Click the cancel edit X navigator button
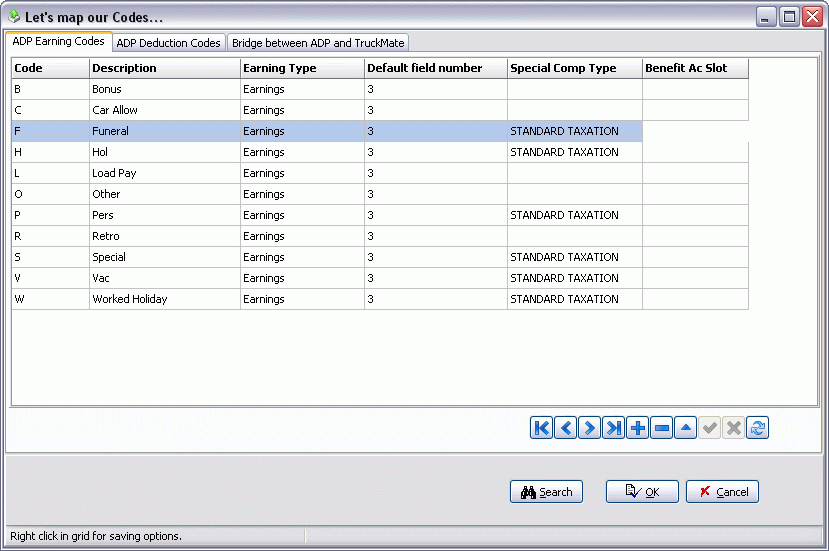This screenshot has width=829, height=551. (734, 428)
